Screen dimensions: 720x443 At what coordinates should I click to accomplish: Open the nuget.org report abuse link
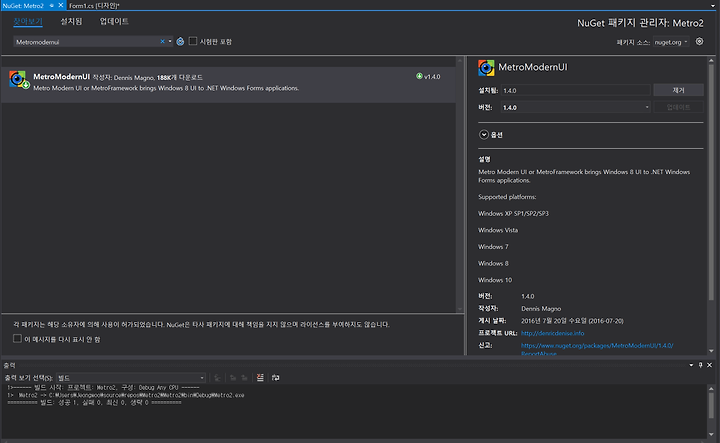pyautogui.click(x=597, y=349)
